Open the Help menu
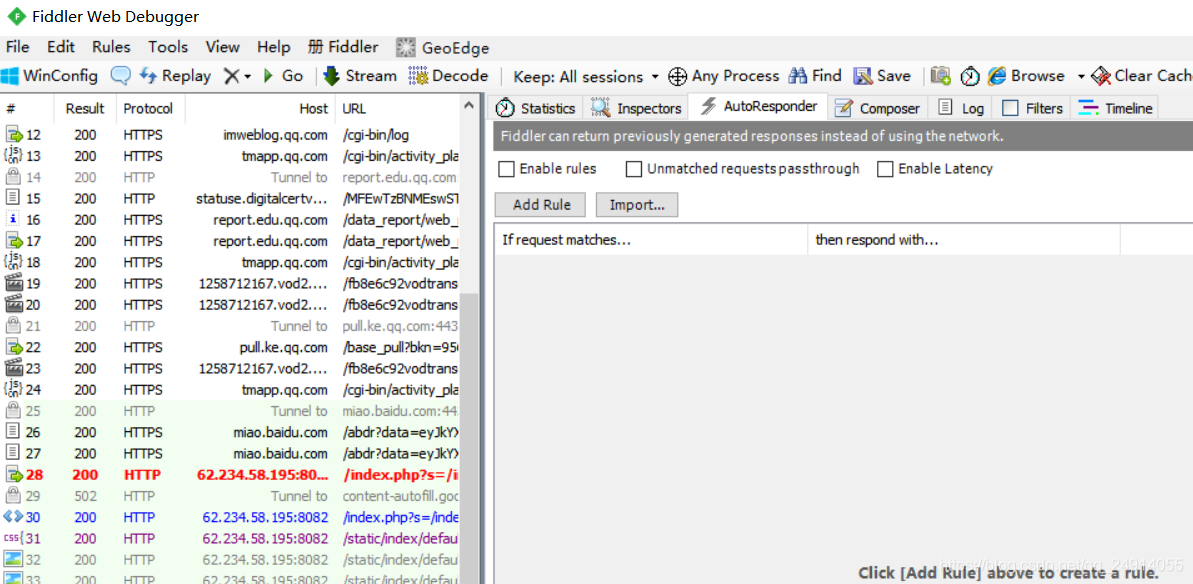The height and width of the screenshot is (584, 1193). click(x=274, y=47)
